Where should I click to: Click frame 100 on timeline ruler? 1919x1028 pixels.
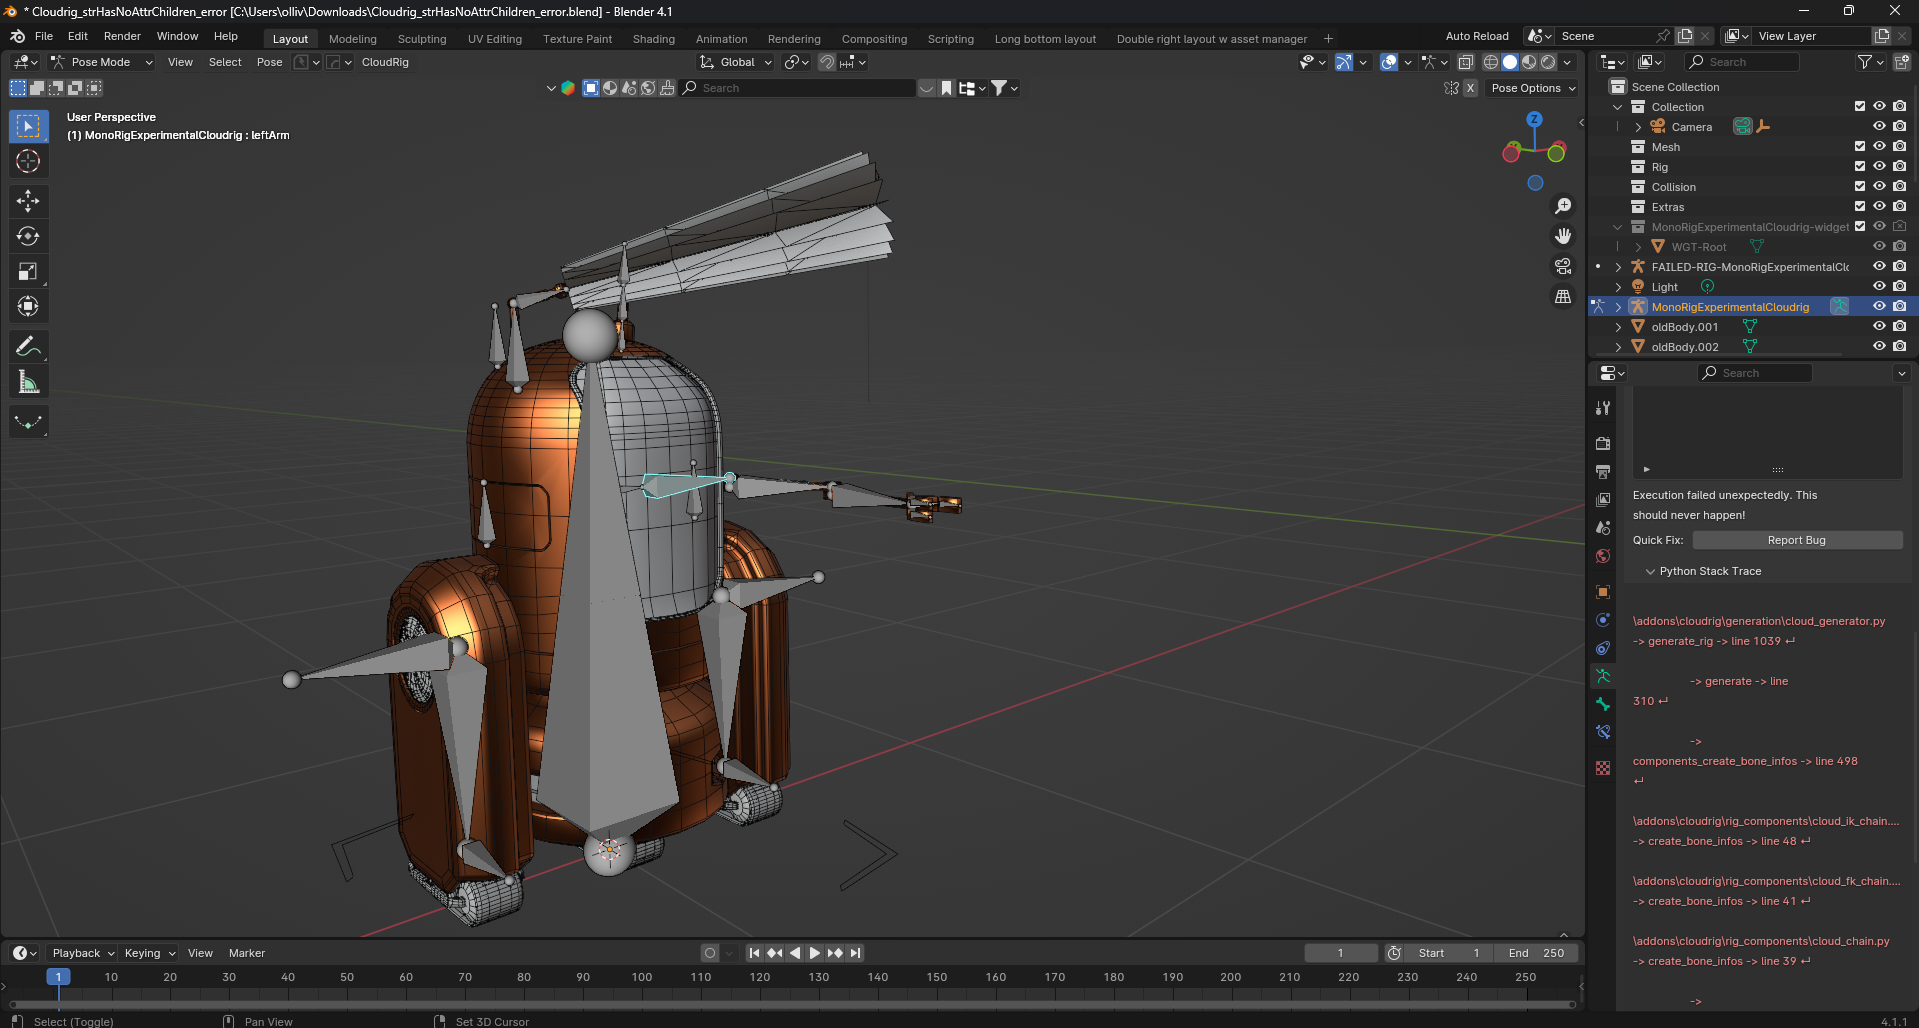click(641, 977)
